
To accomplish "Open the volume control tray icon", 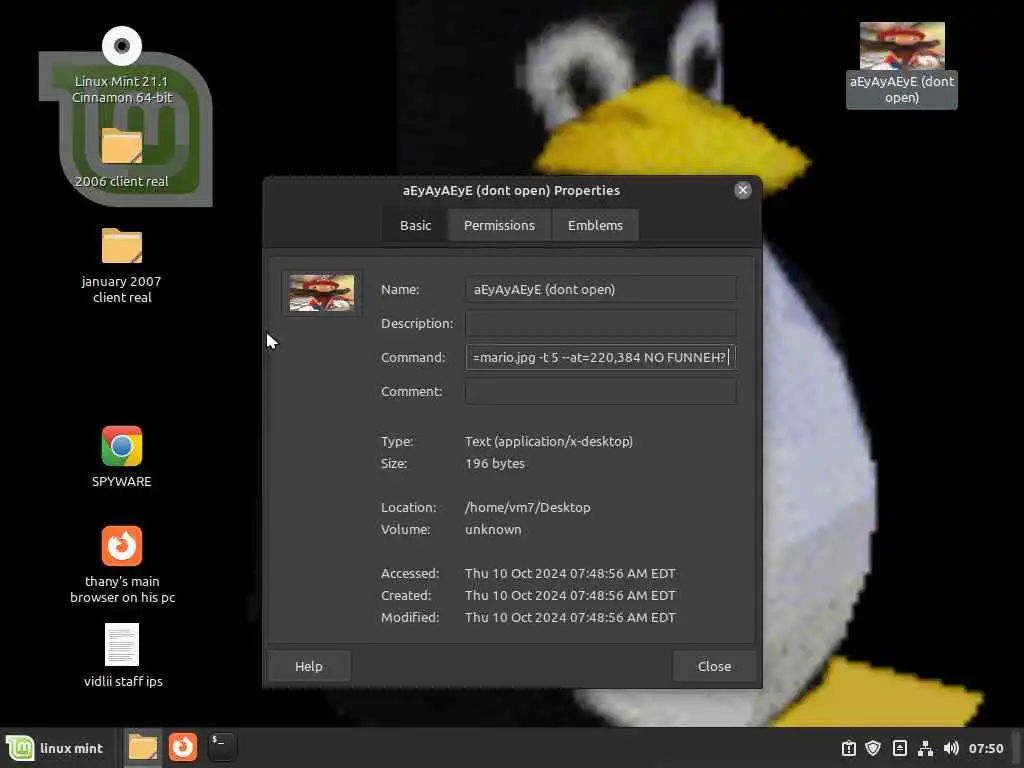I will pos(951,748).
